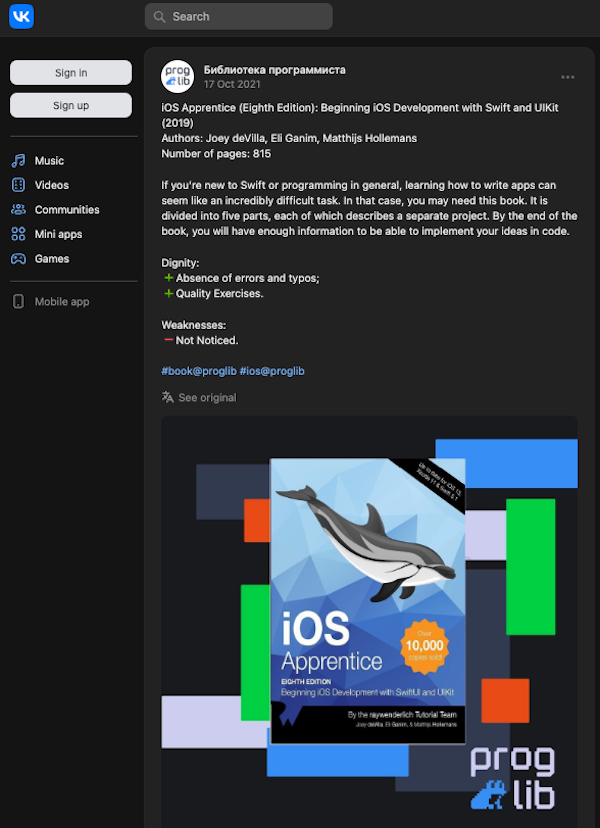Click the Authors line Joey deVilla, Eli Ganim
Screen dimensions: 600x828
289,138
